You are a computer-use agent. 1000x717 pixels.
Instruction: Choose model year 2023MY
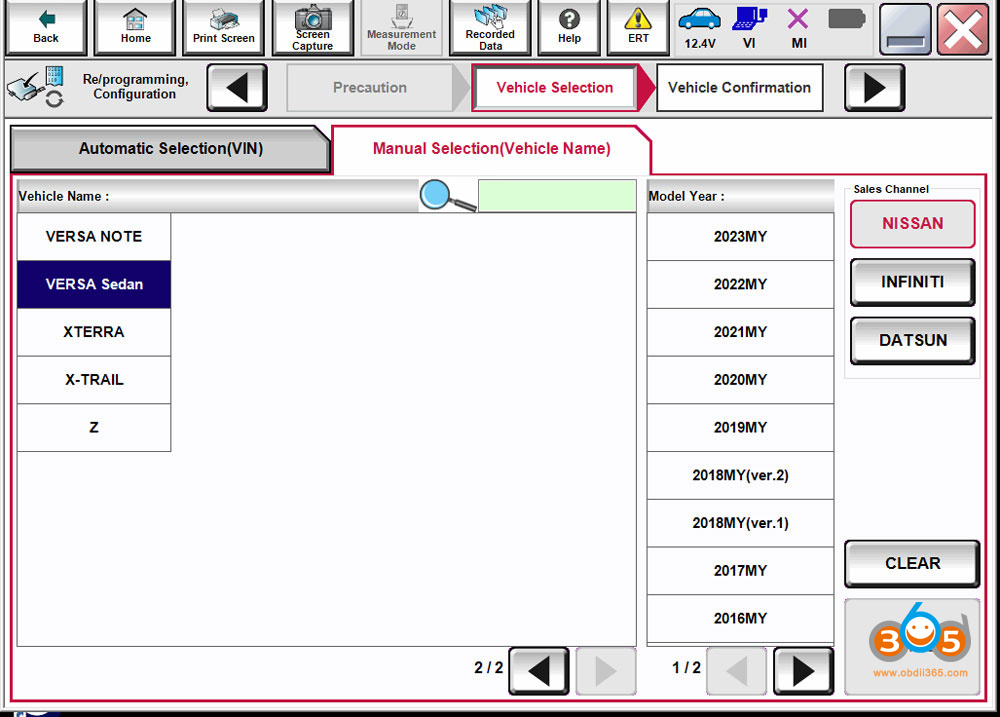pos(740,237)
